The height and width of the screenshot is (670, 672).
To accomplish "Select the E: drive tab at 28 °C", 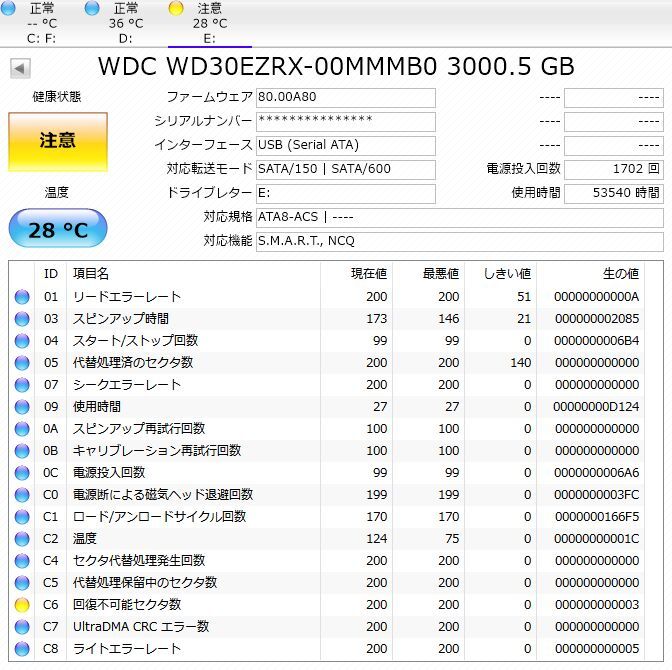I will (x=210, y=23).
